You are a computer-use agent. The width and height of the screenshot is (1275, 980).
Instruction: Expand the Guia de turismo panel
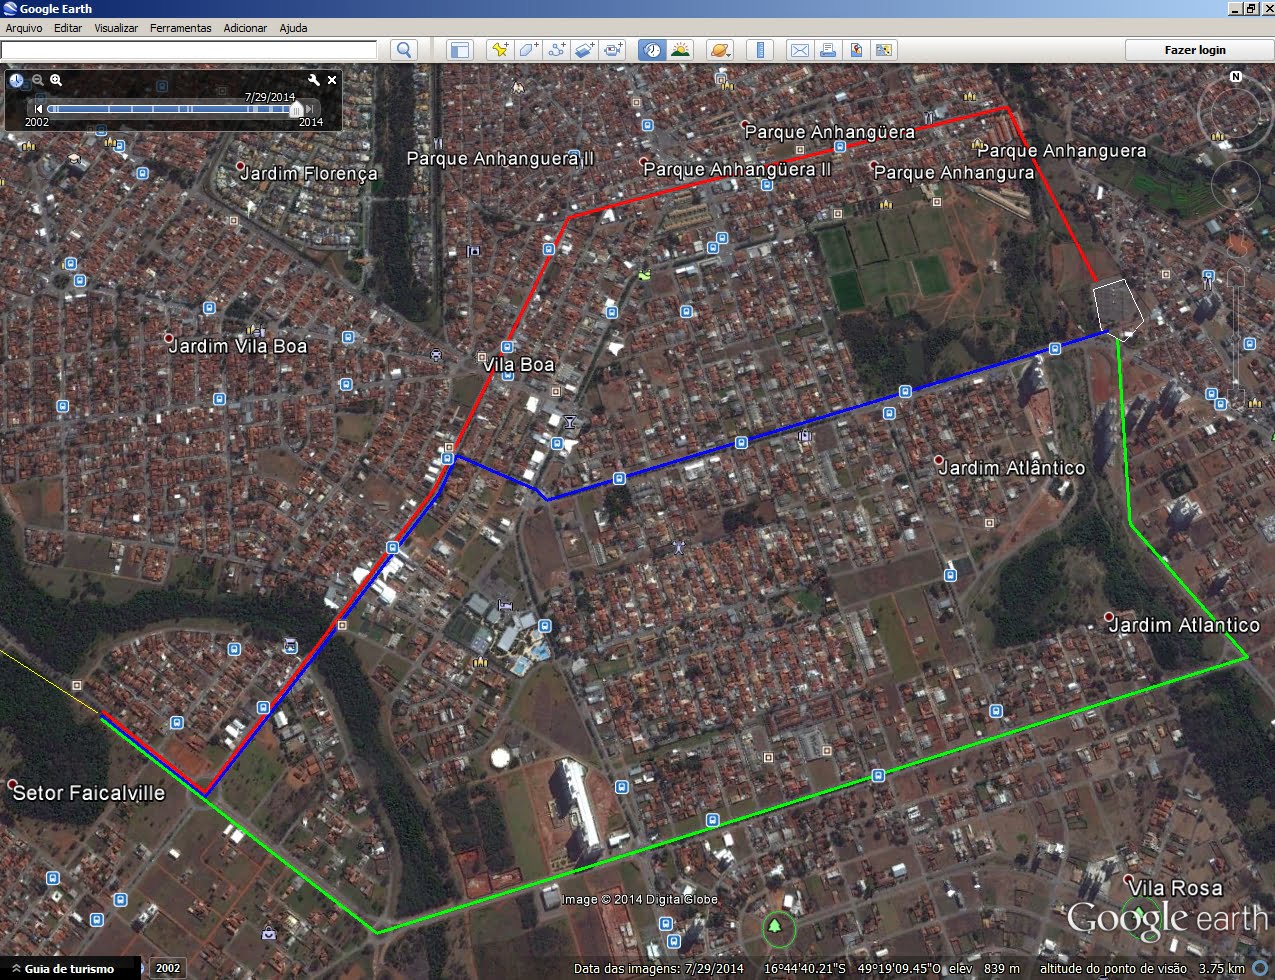point(13,968)
